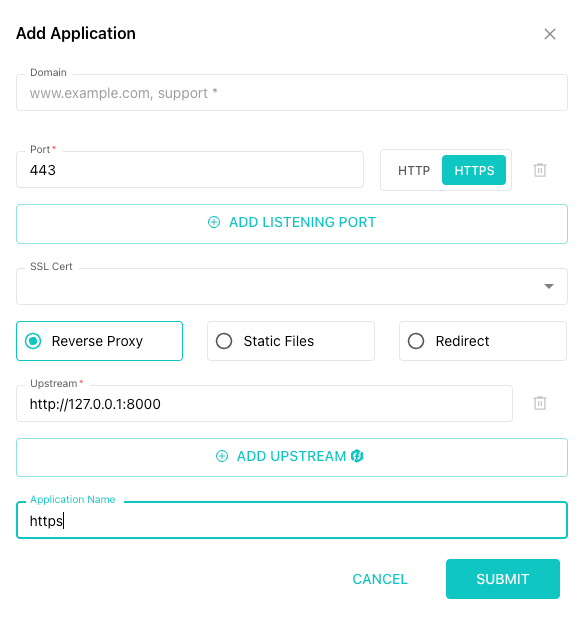Viewport: 580px width, 620px height.
Task: Click the Add Upstream button
Action: click(292, 457)
